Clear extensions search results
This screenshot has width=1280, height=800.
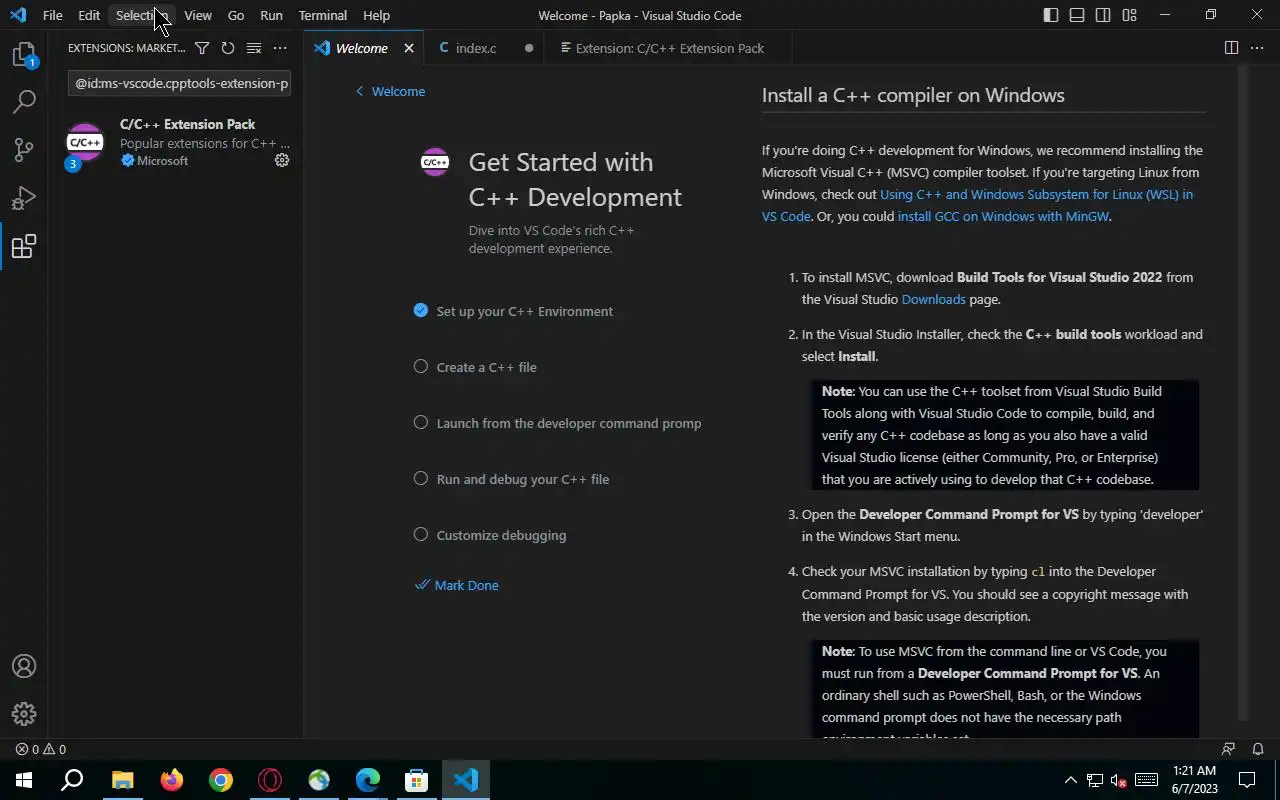(x=254, y=48)
